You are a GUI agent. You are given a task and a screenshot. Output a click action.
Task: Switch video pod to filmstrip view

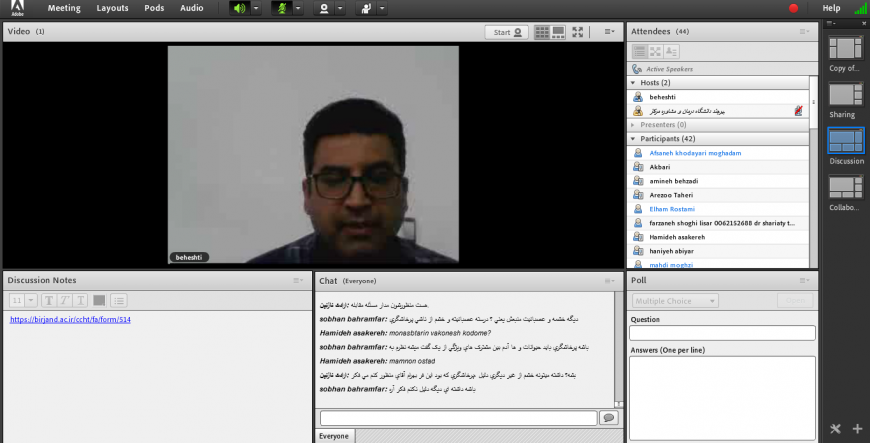coord(558,32)
